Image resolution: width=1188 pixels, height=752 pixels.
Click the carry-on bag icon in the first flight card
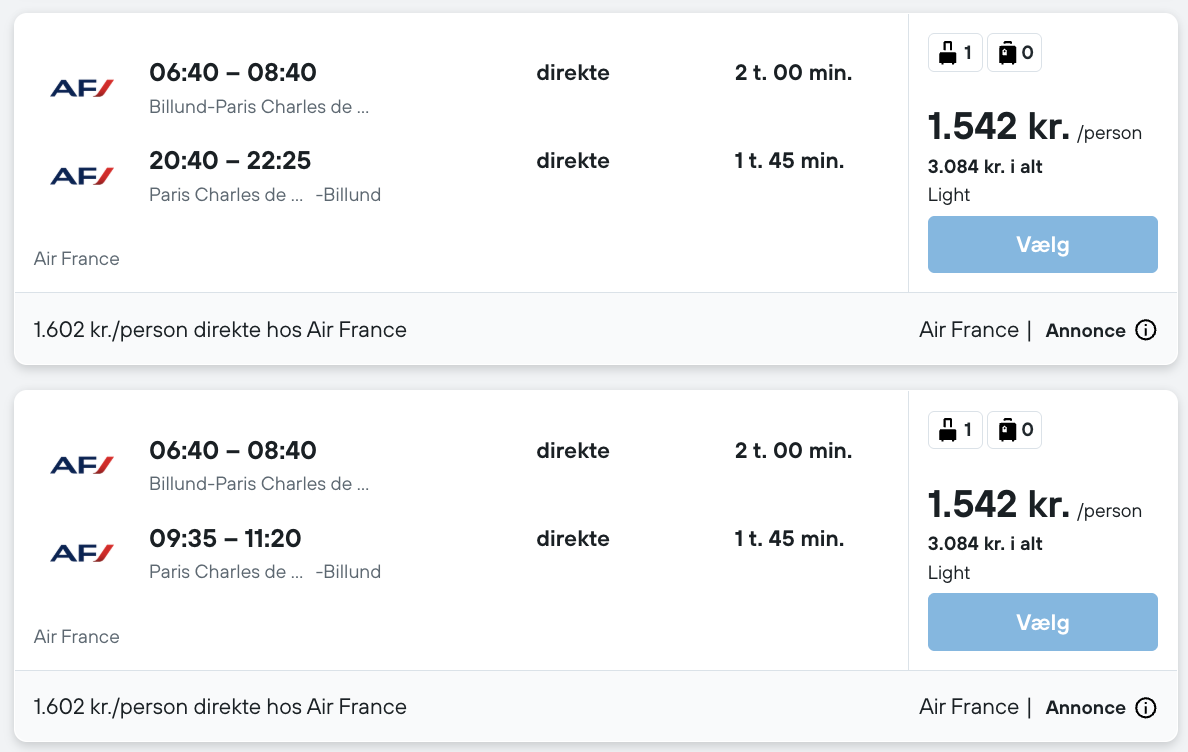click(x=946, y=53)
